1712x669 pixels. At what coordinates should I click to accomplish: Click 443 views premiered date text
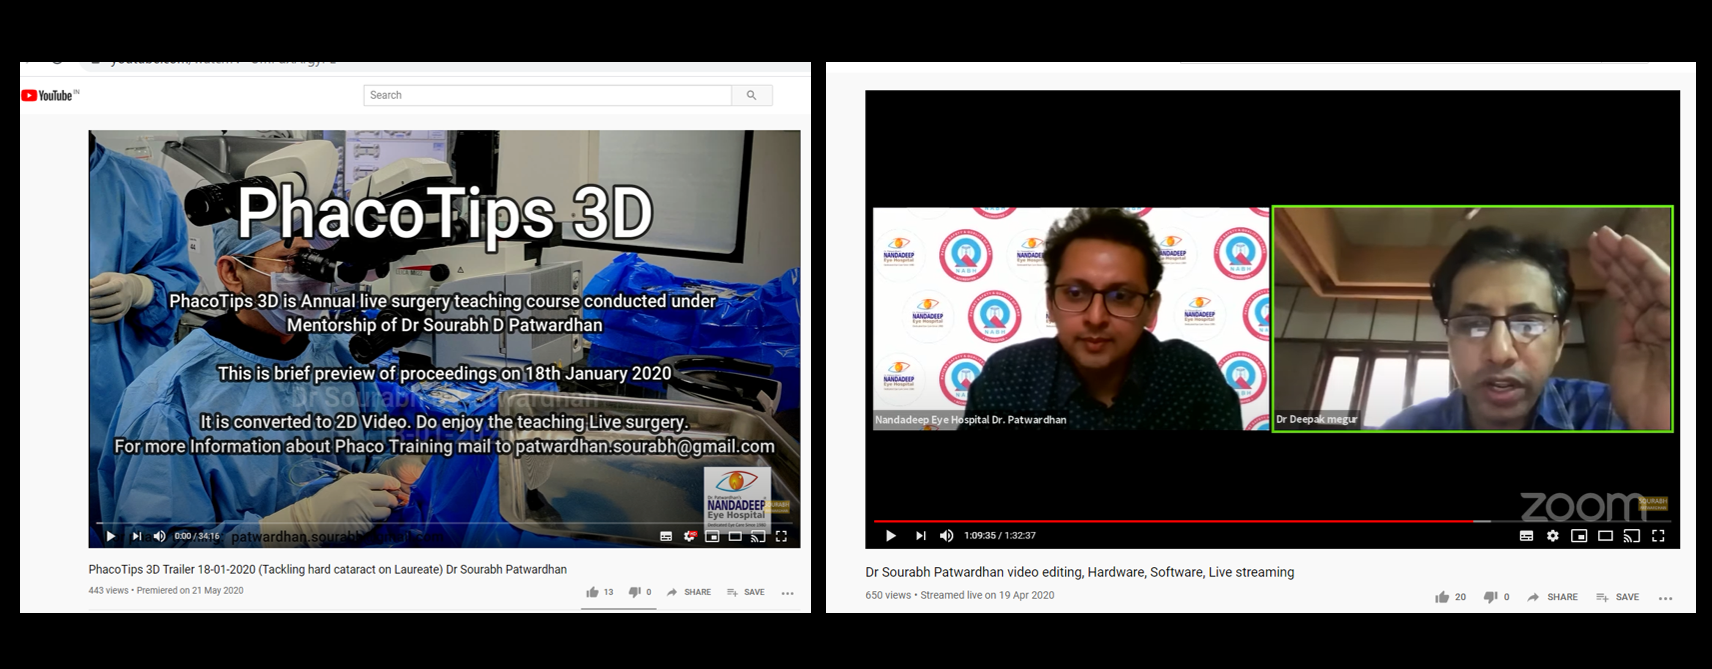166,590
